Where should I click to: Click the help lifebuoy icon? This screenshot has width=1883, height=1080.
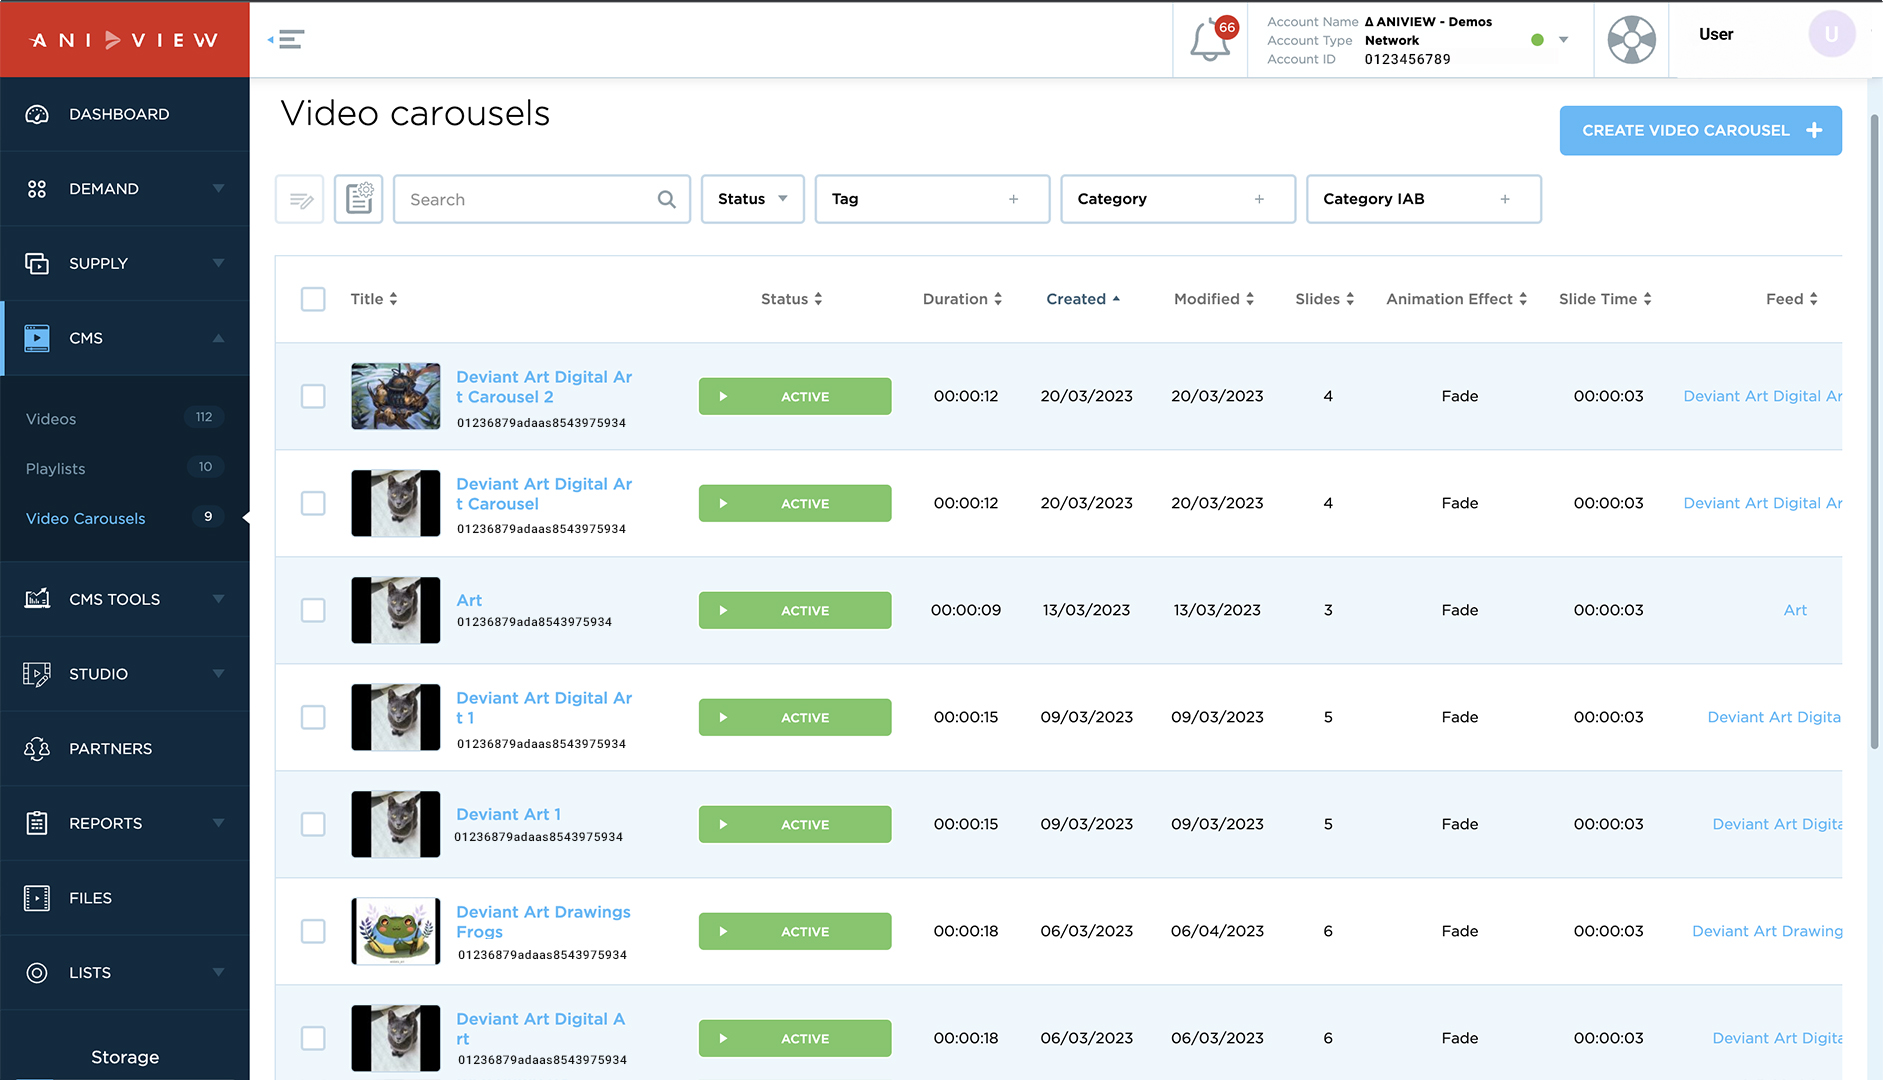[x=1631, y=40]
